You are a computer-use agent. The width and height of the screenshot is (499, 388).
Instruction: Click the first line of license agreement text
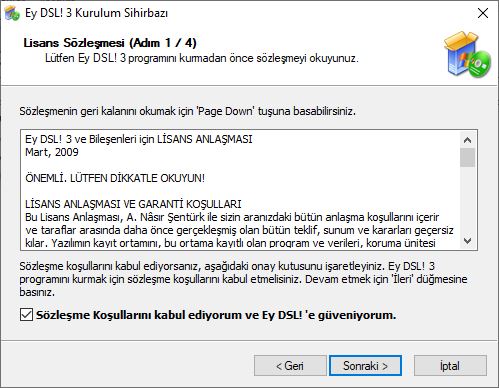coord(139,139)
